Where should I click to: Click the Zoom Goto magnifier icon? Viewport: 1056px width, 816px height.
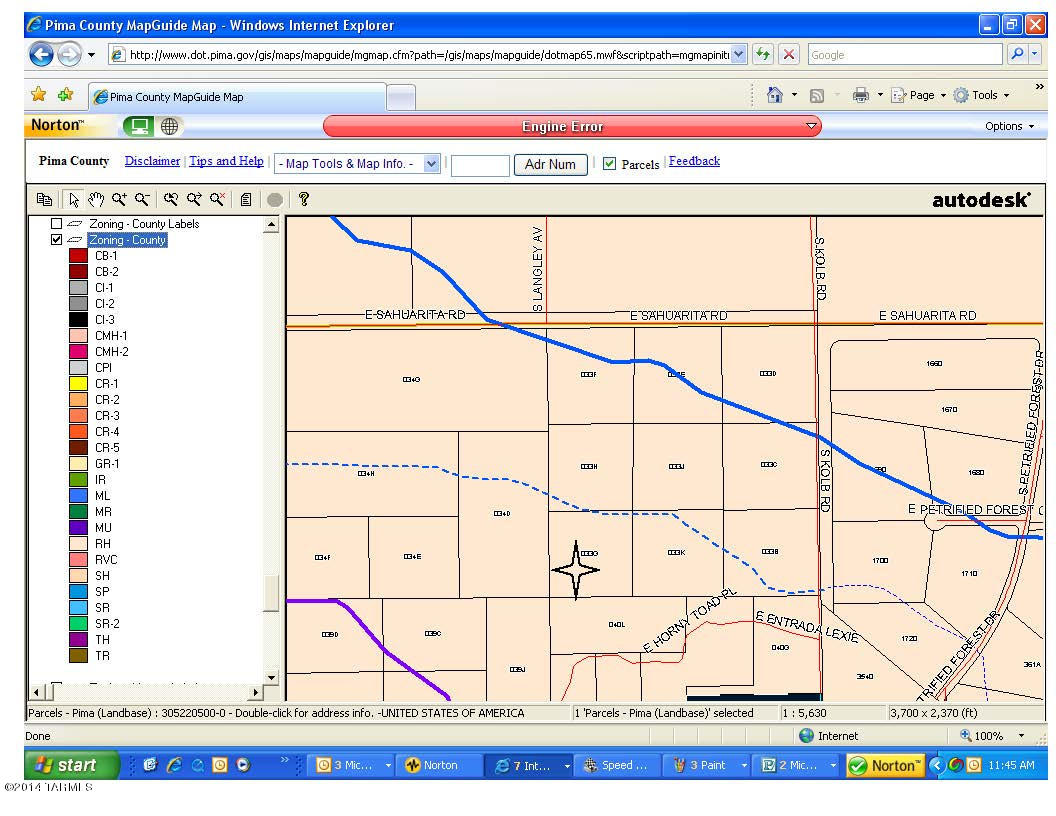[x=194, y=199]
